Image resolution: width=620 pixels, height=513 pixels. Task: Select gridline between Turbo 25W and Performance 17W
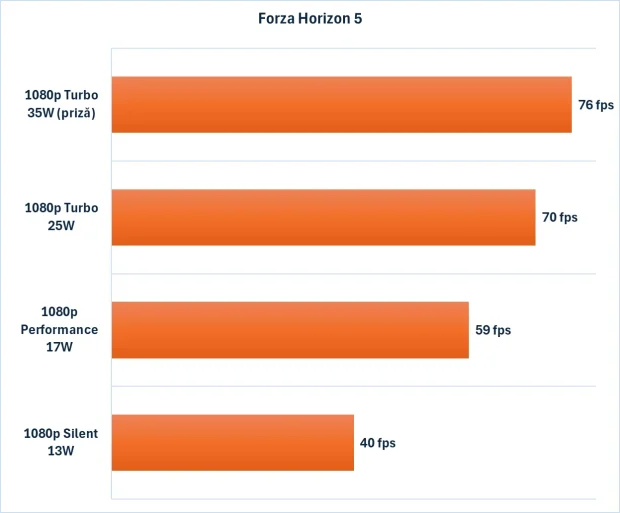pyautogui.click(x=450, y=273)
